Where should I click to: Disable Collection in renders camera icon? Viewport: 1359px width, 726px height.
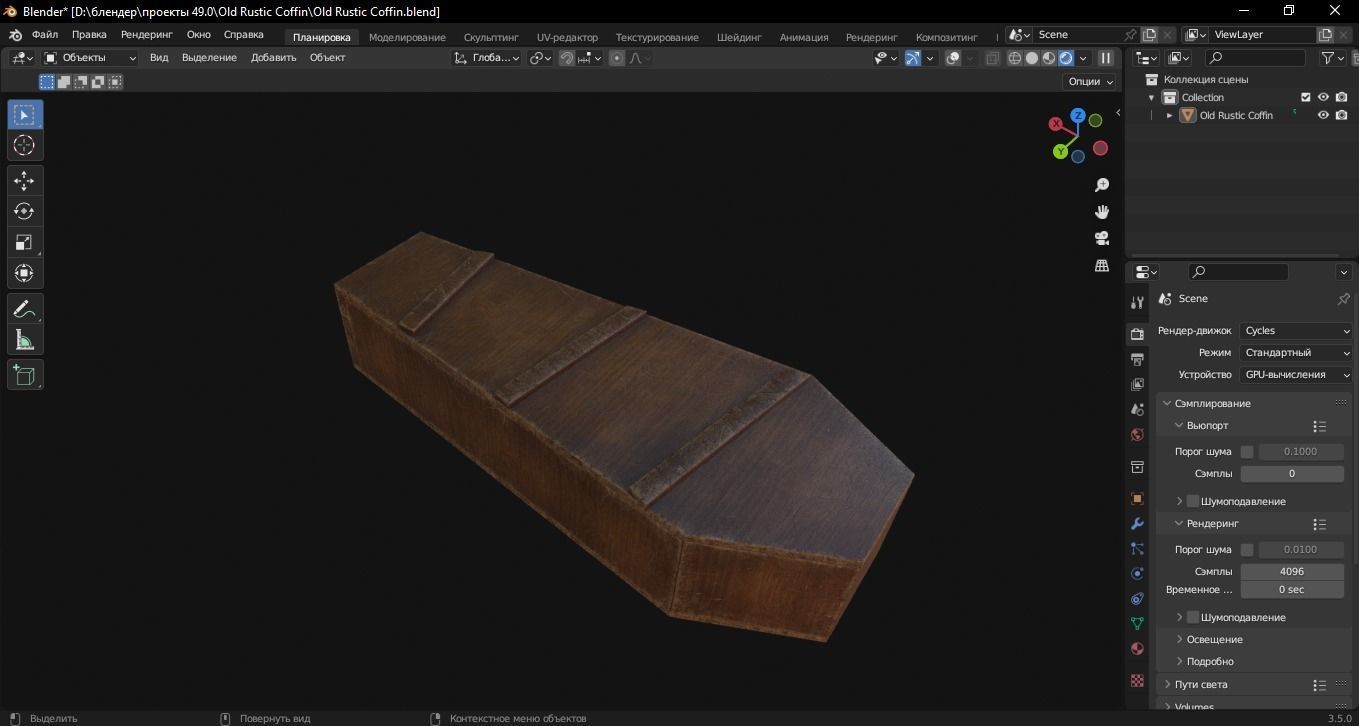[x=1341, y=97]
